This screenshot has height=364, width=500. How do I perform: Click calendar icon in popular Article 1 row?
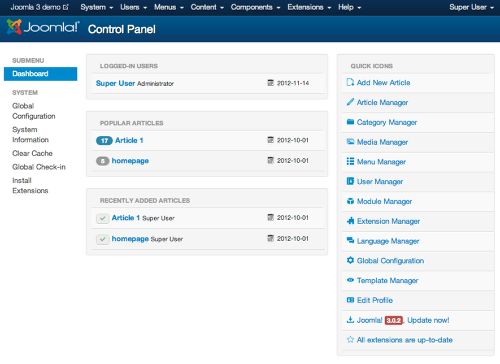271,140
